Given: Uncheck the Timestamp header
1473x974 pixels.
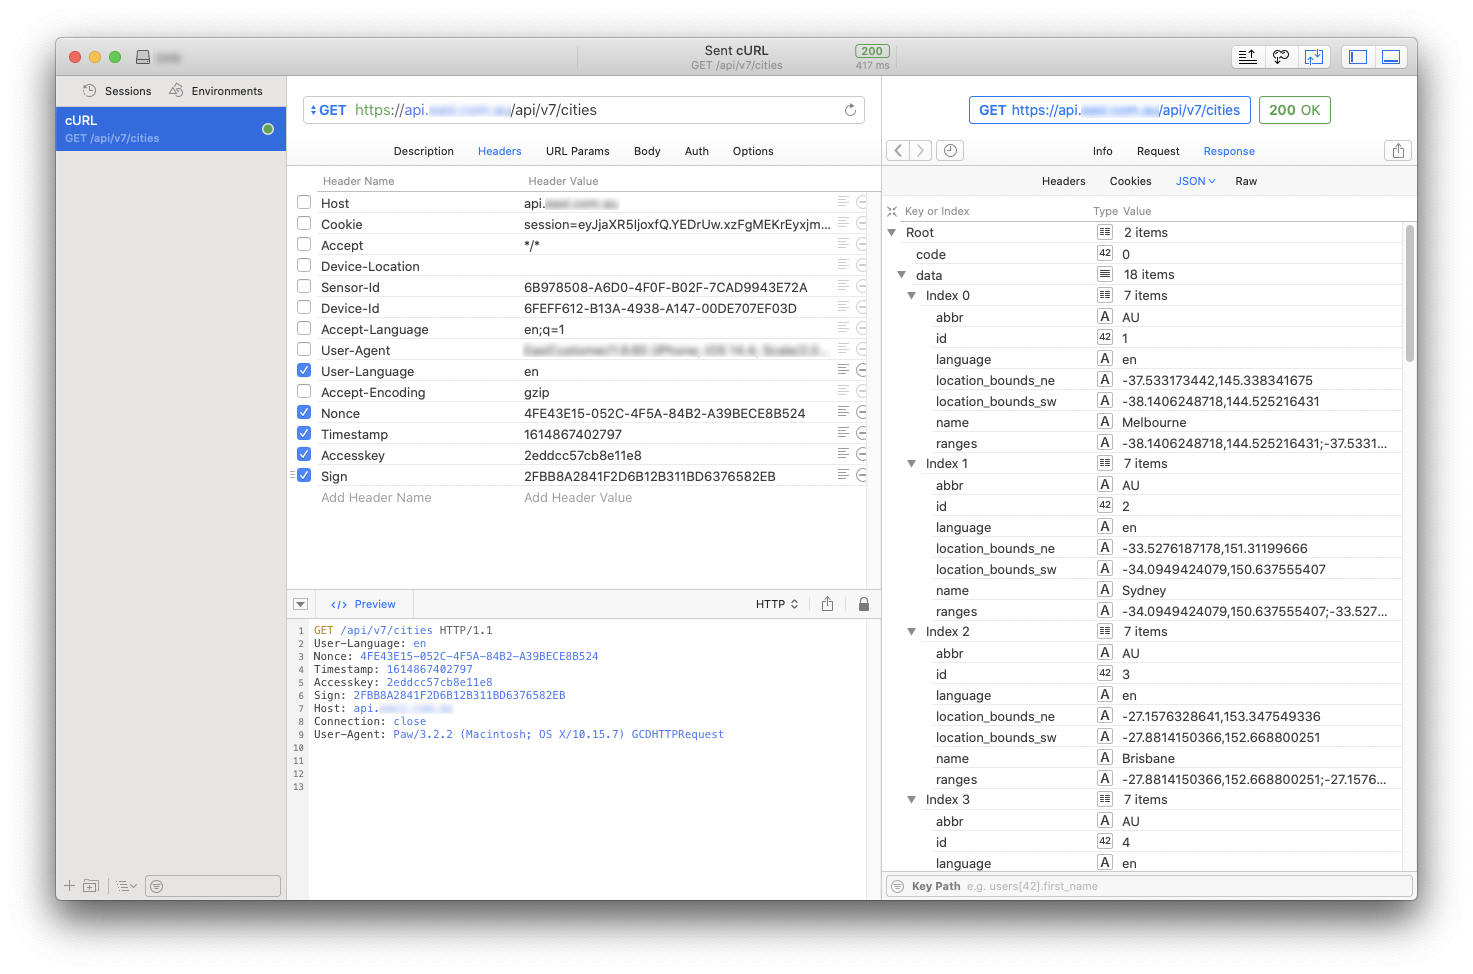Looking at the screenshot, I should point(304,433).
